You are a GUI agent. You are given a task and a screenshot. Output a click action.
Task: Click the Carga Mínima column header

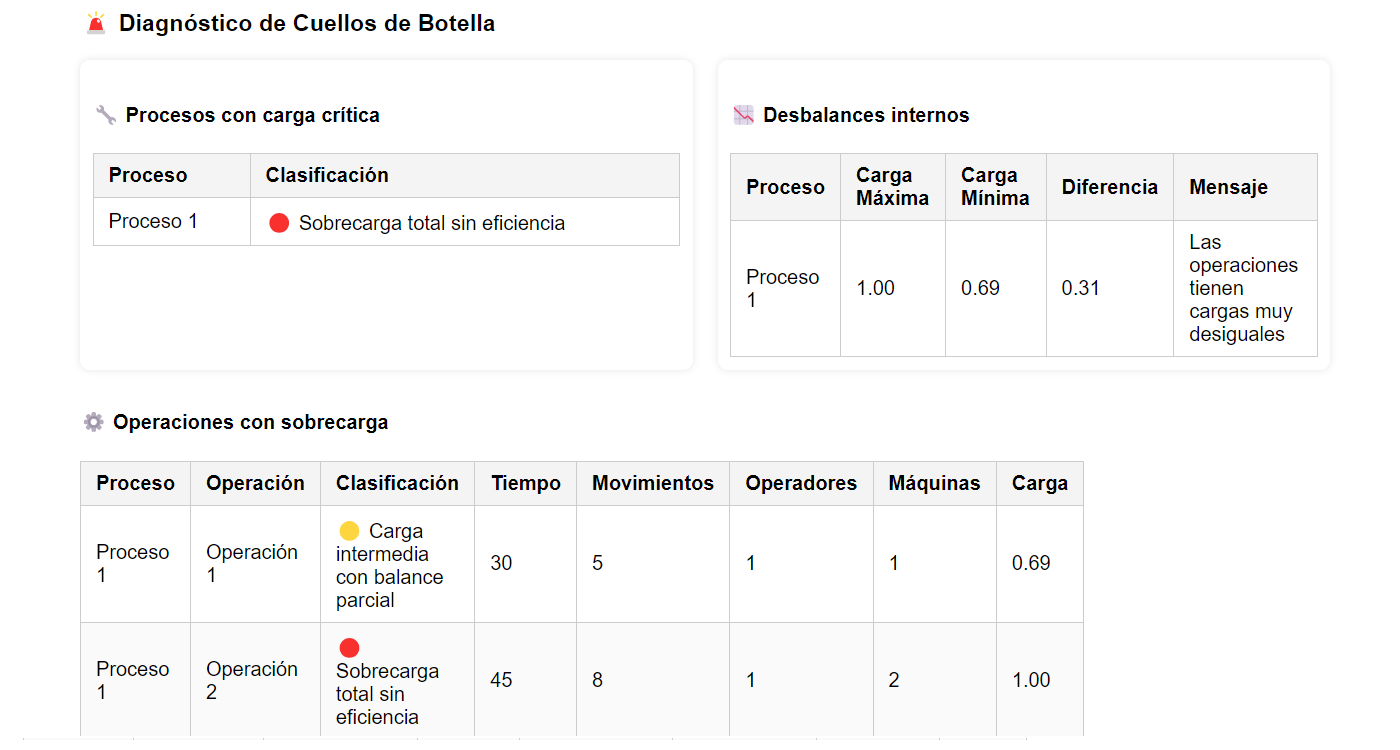(994, 187)
